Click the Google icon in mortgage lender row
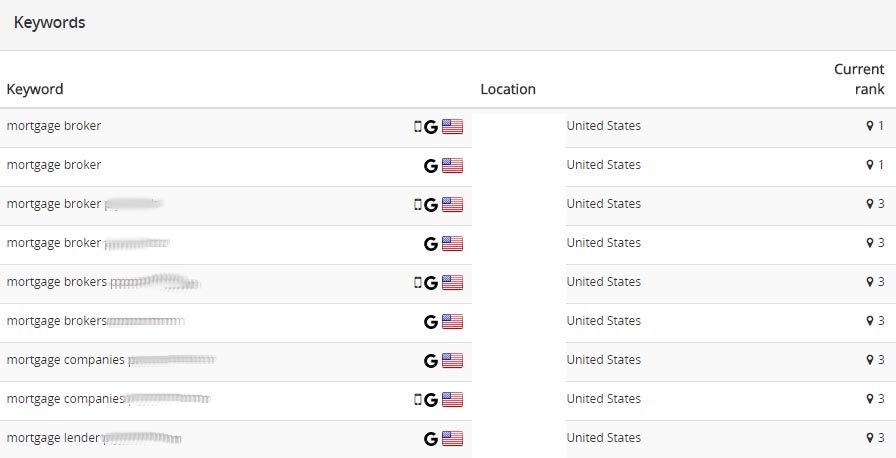 click(431, 439)
